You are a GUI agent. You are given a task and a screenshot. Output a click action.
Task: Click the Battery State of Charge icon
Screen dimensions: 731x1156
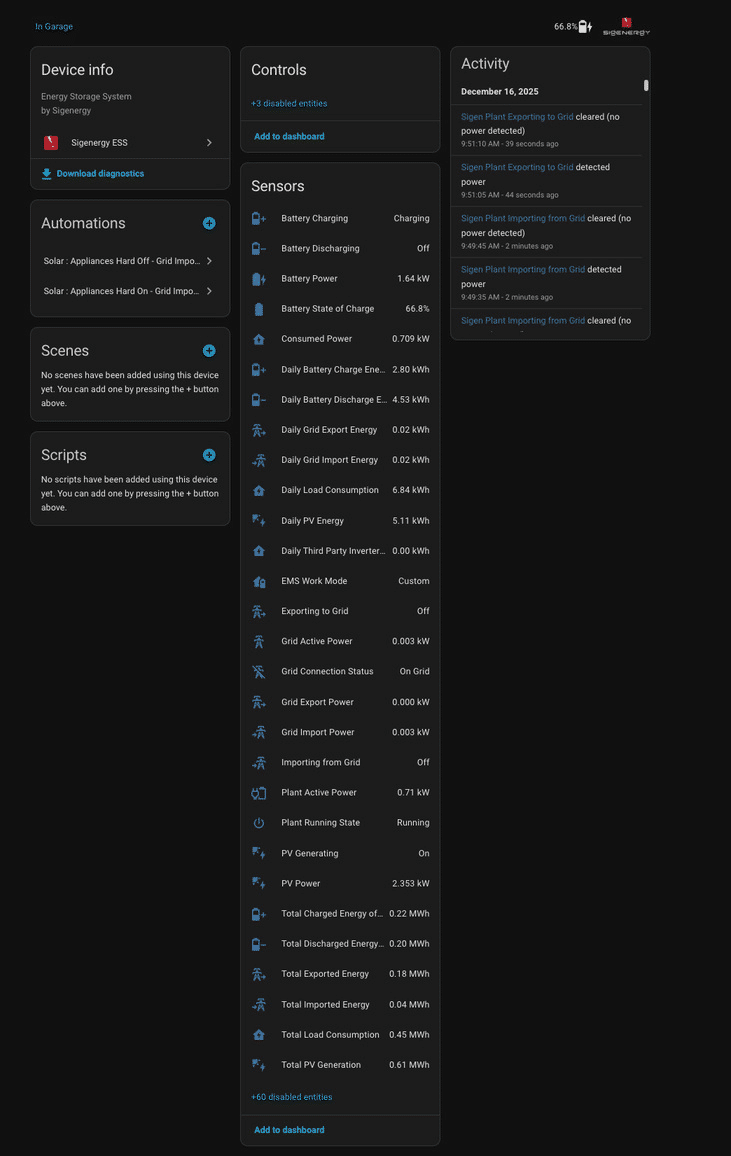click(259, 309)
